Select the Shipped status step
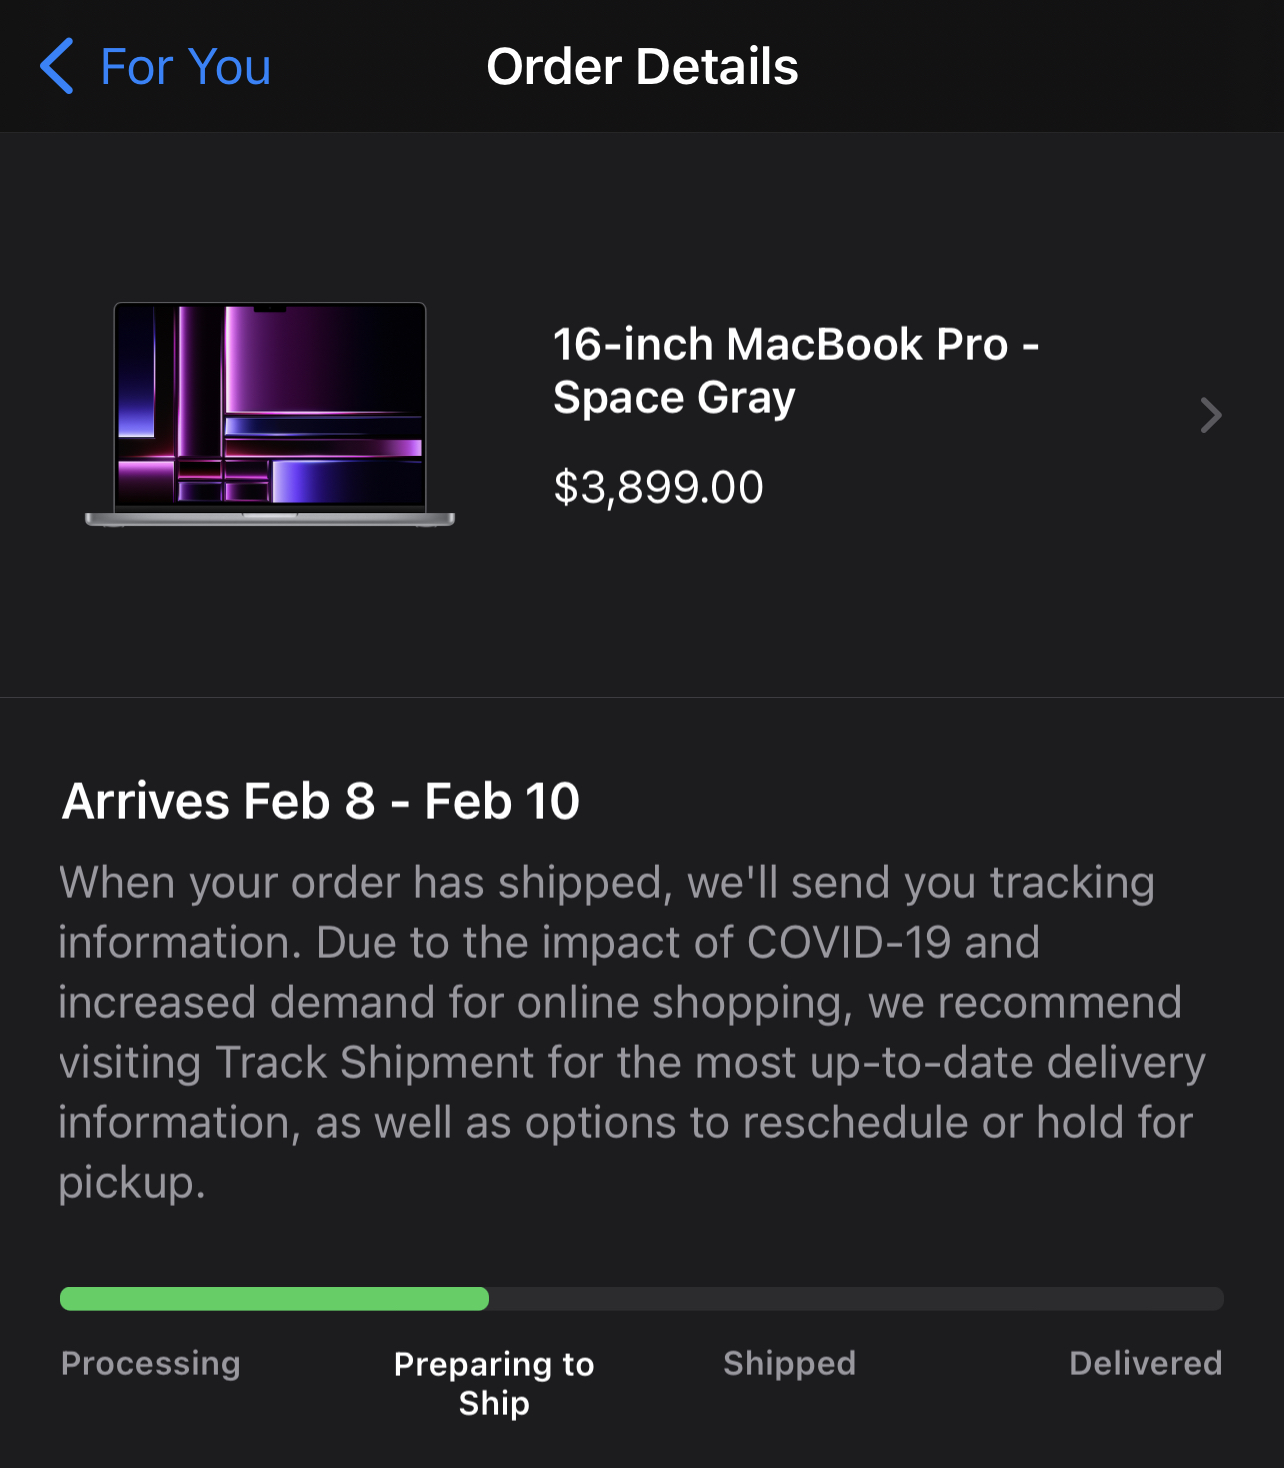Image resolution: width=1284 pixels, height=1468 pixels. (789, 1363)
